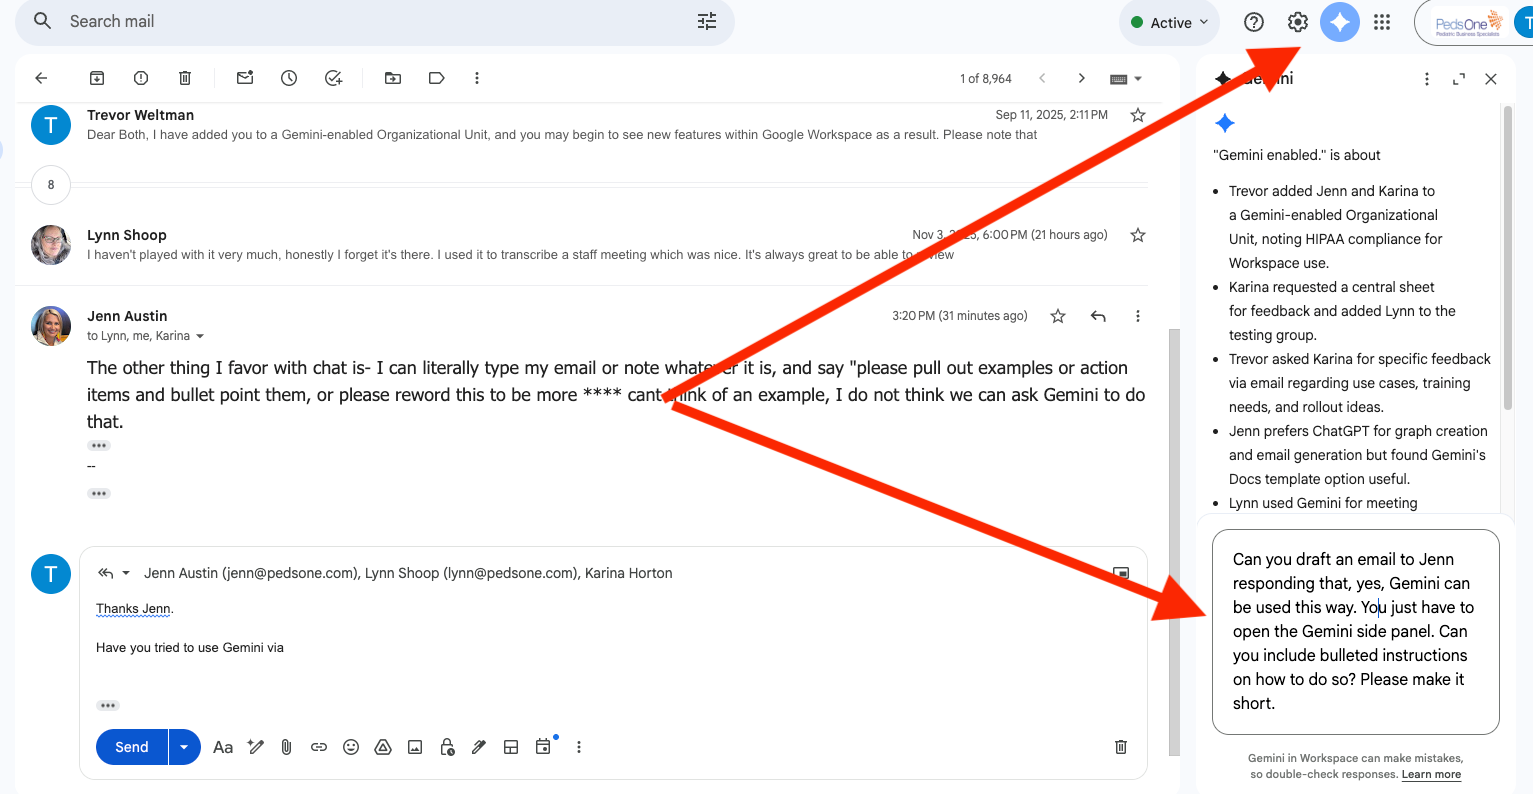This screenshot has height=794, width=1533.
Task: Insert files using Drive
Action: 383,747
